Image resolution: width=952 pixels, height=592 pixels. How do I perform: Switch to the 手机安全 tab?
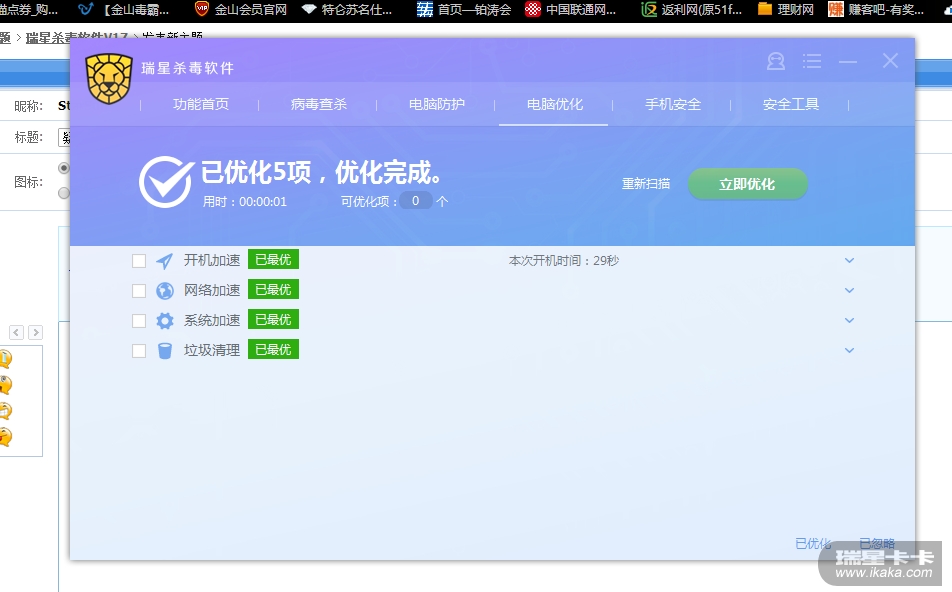[673, 104]
